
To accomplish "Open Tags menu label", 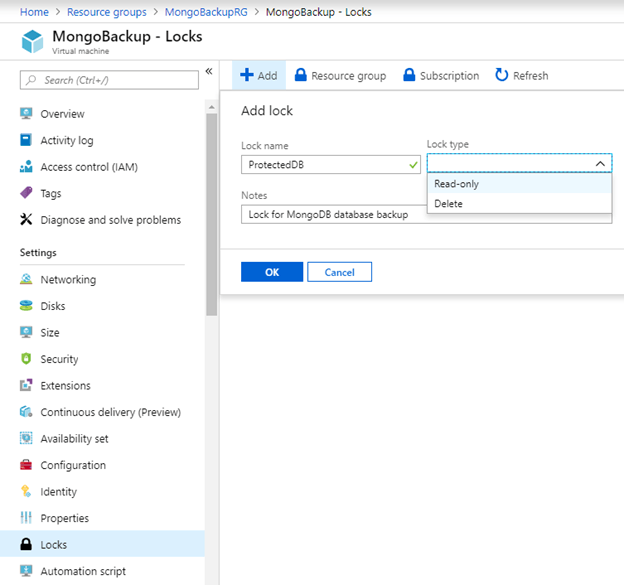I will [51, 193].
